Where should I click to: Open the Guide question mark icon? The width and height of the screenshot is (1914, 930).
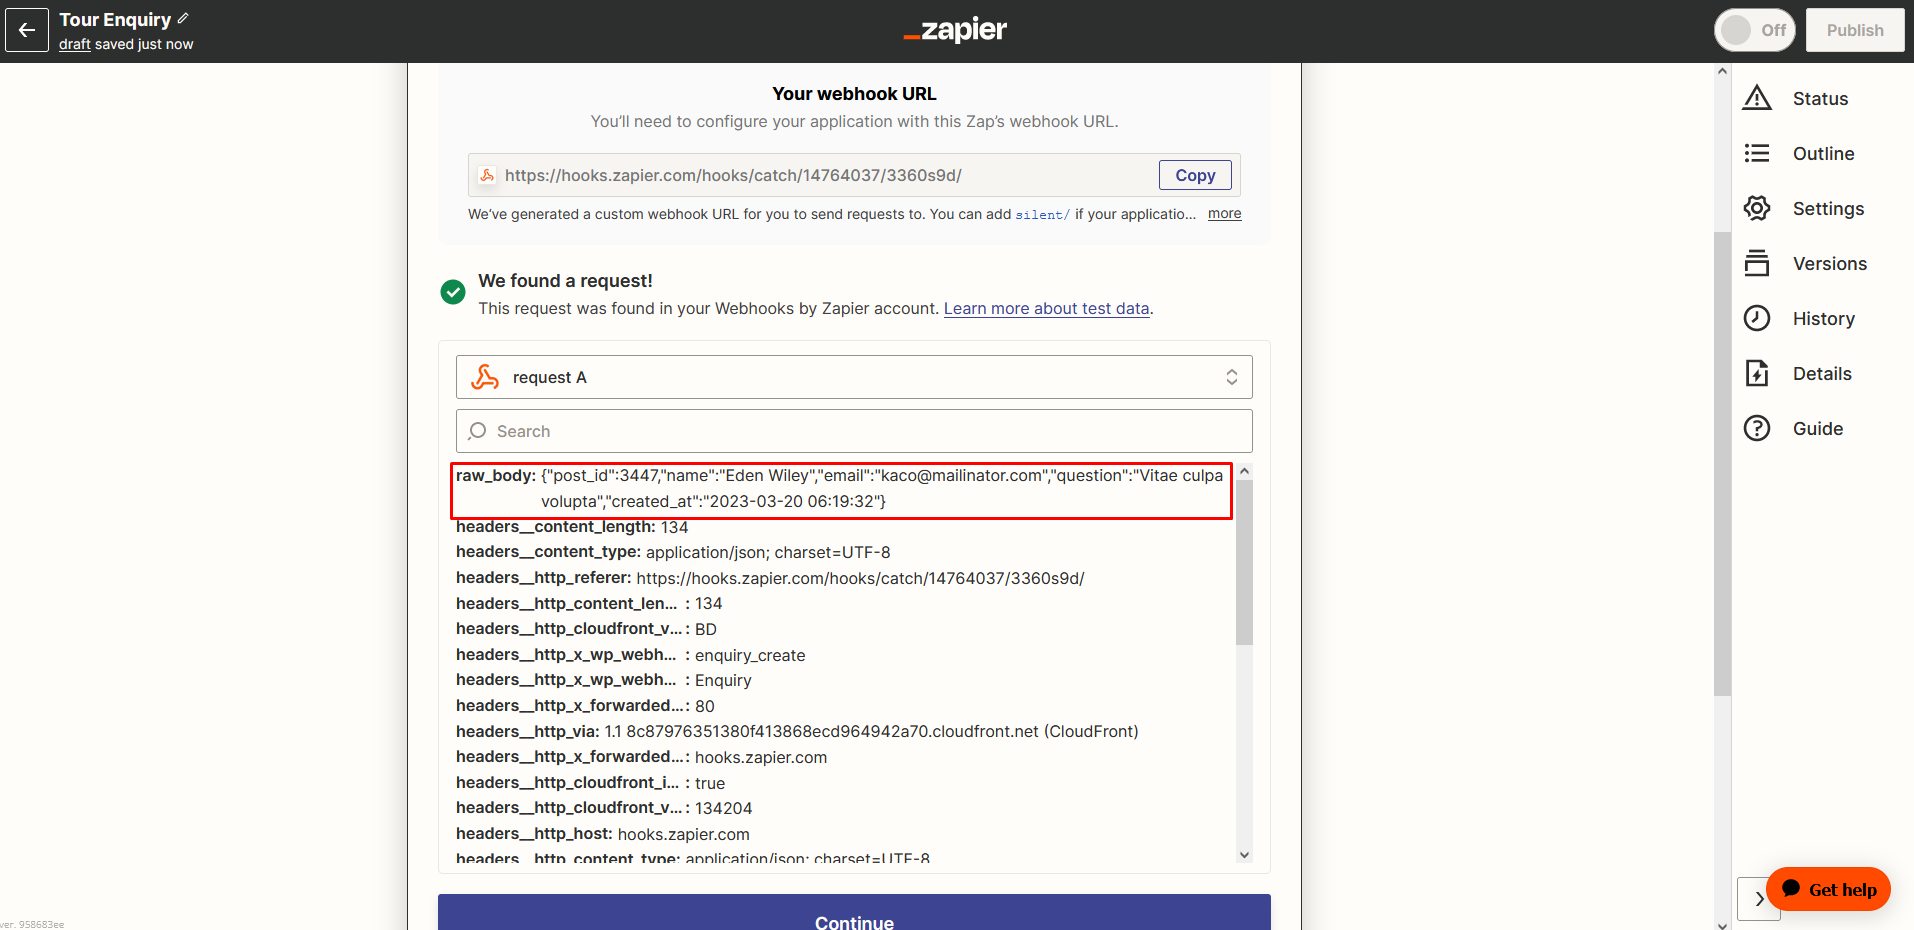click(x=1757, y=428)
